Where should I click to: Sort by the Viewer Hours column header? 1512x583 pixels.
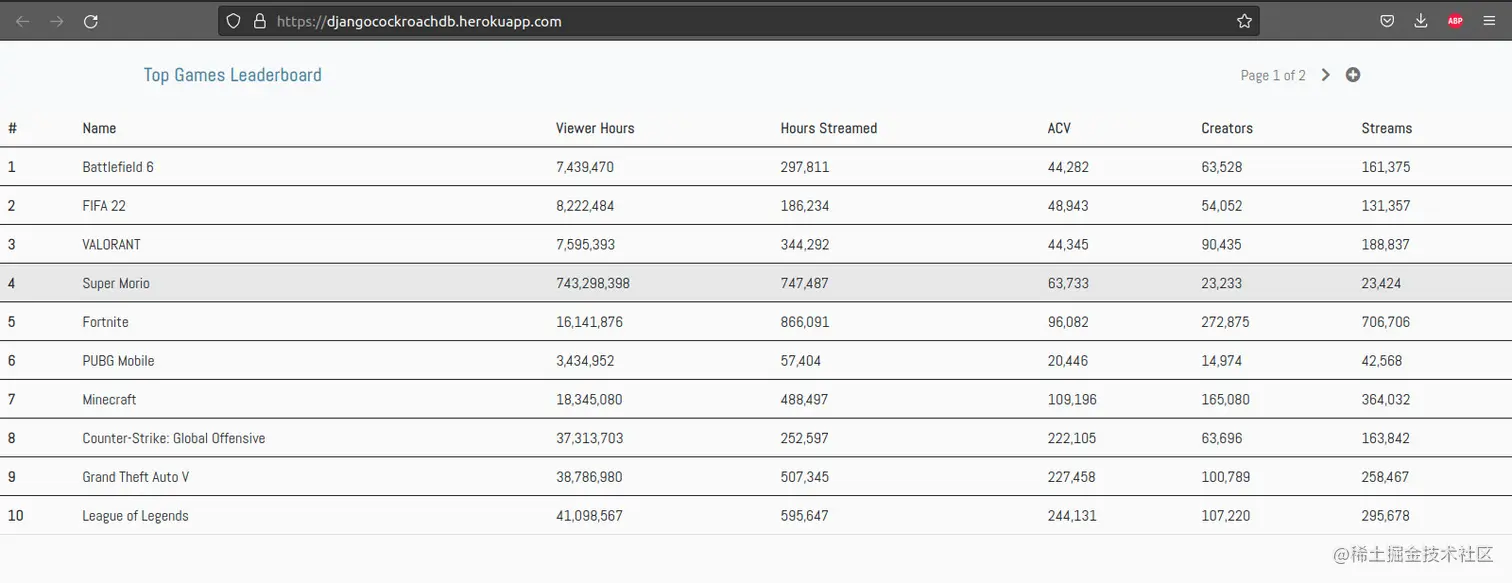point(595,128)
